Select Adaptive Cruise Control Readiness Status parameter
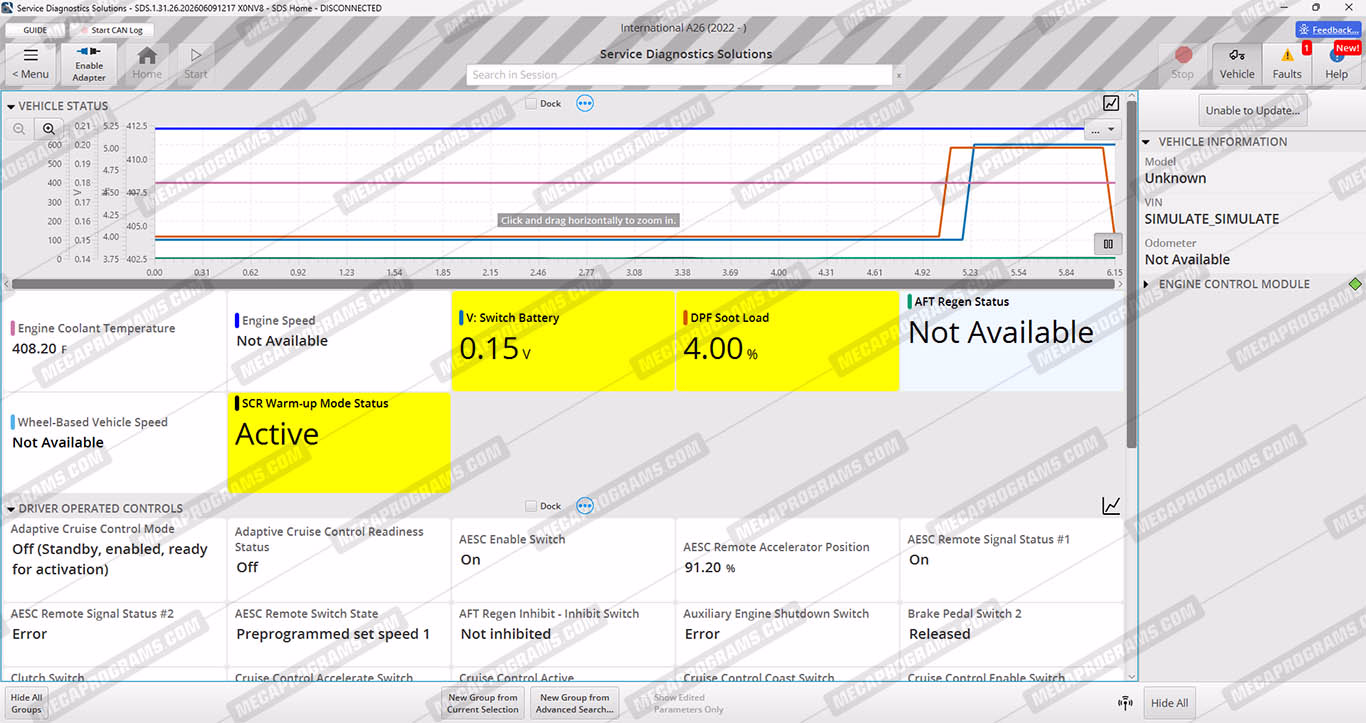1366x723 pixels. [x=338, y=559]
